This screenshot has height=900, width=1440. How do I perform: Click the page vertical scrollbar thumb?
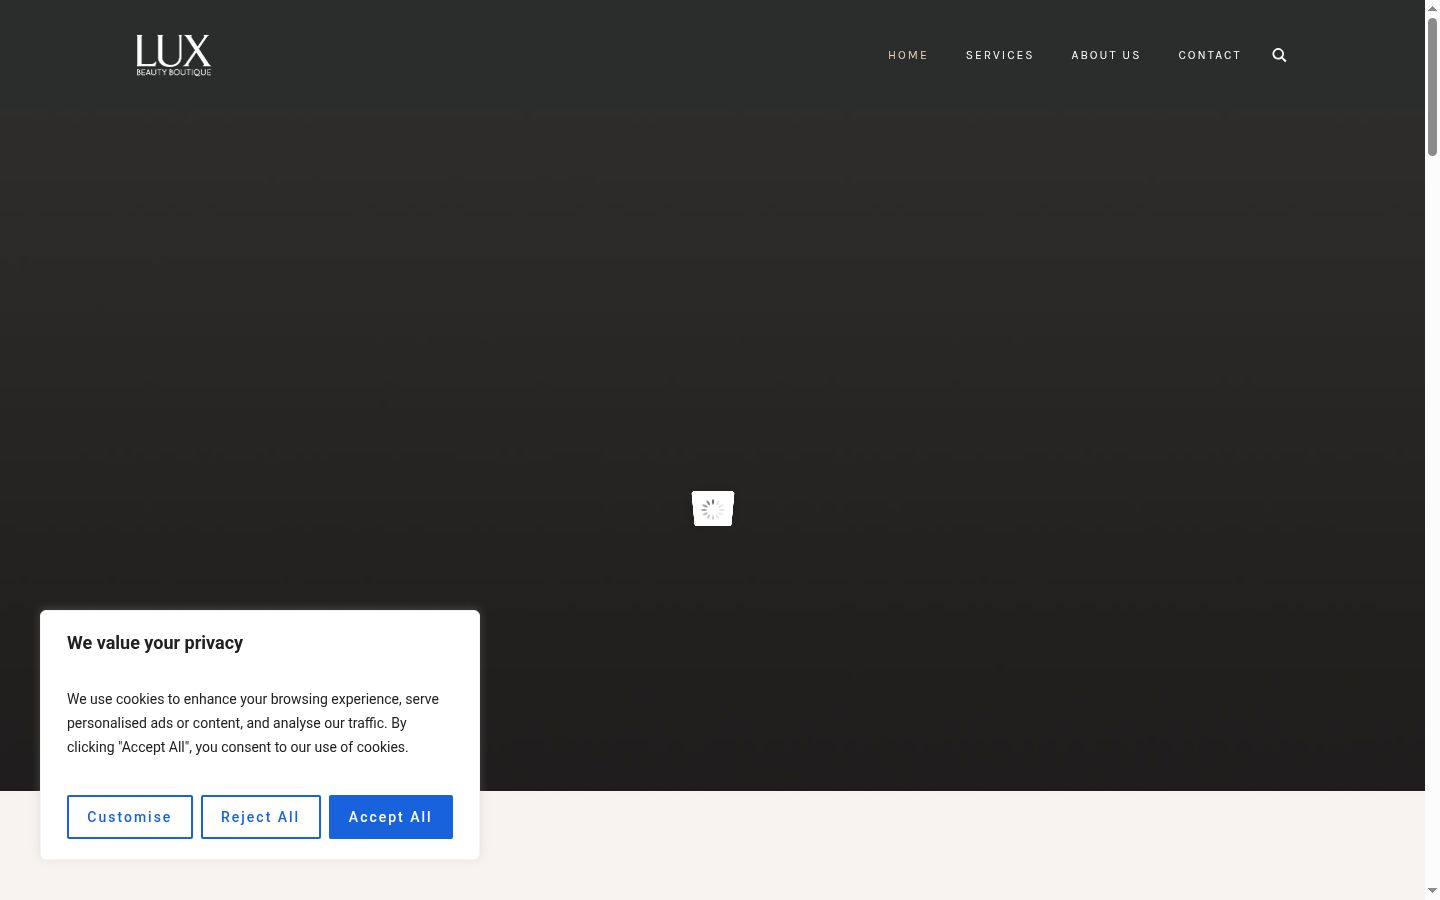pyautogui.click(x=1432, y=85)
